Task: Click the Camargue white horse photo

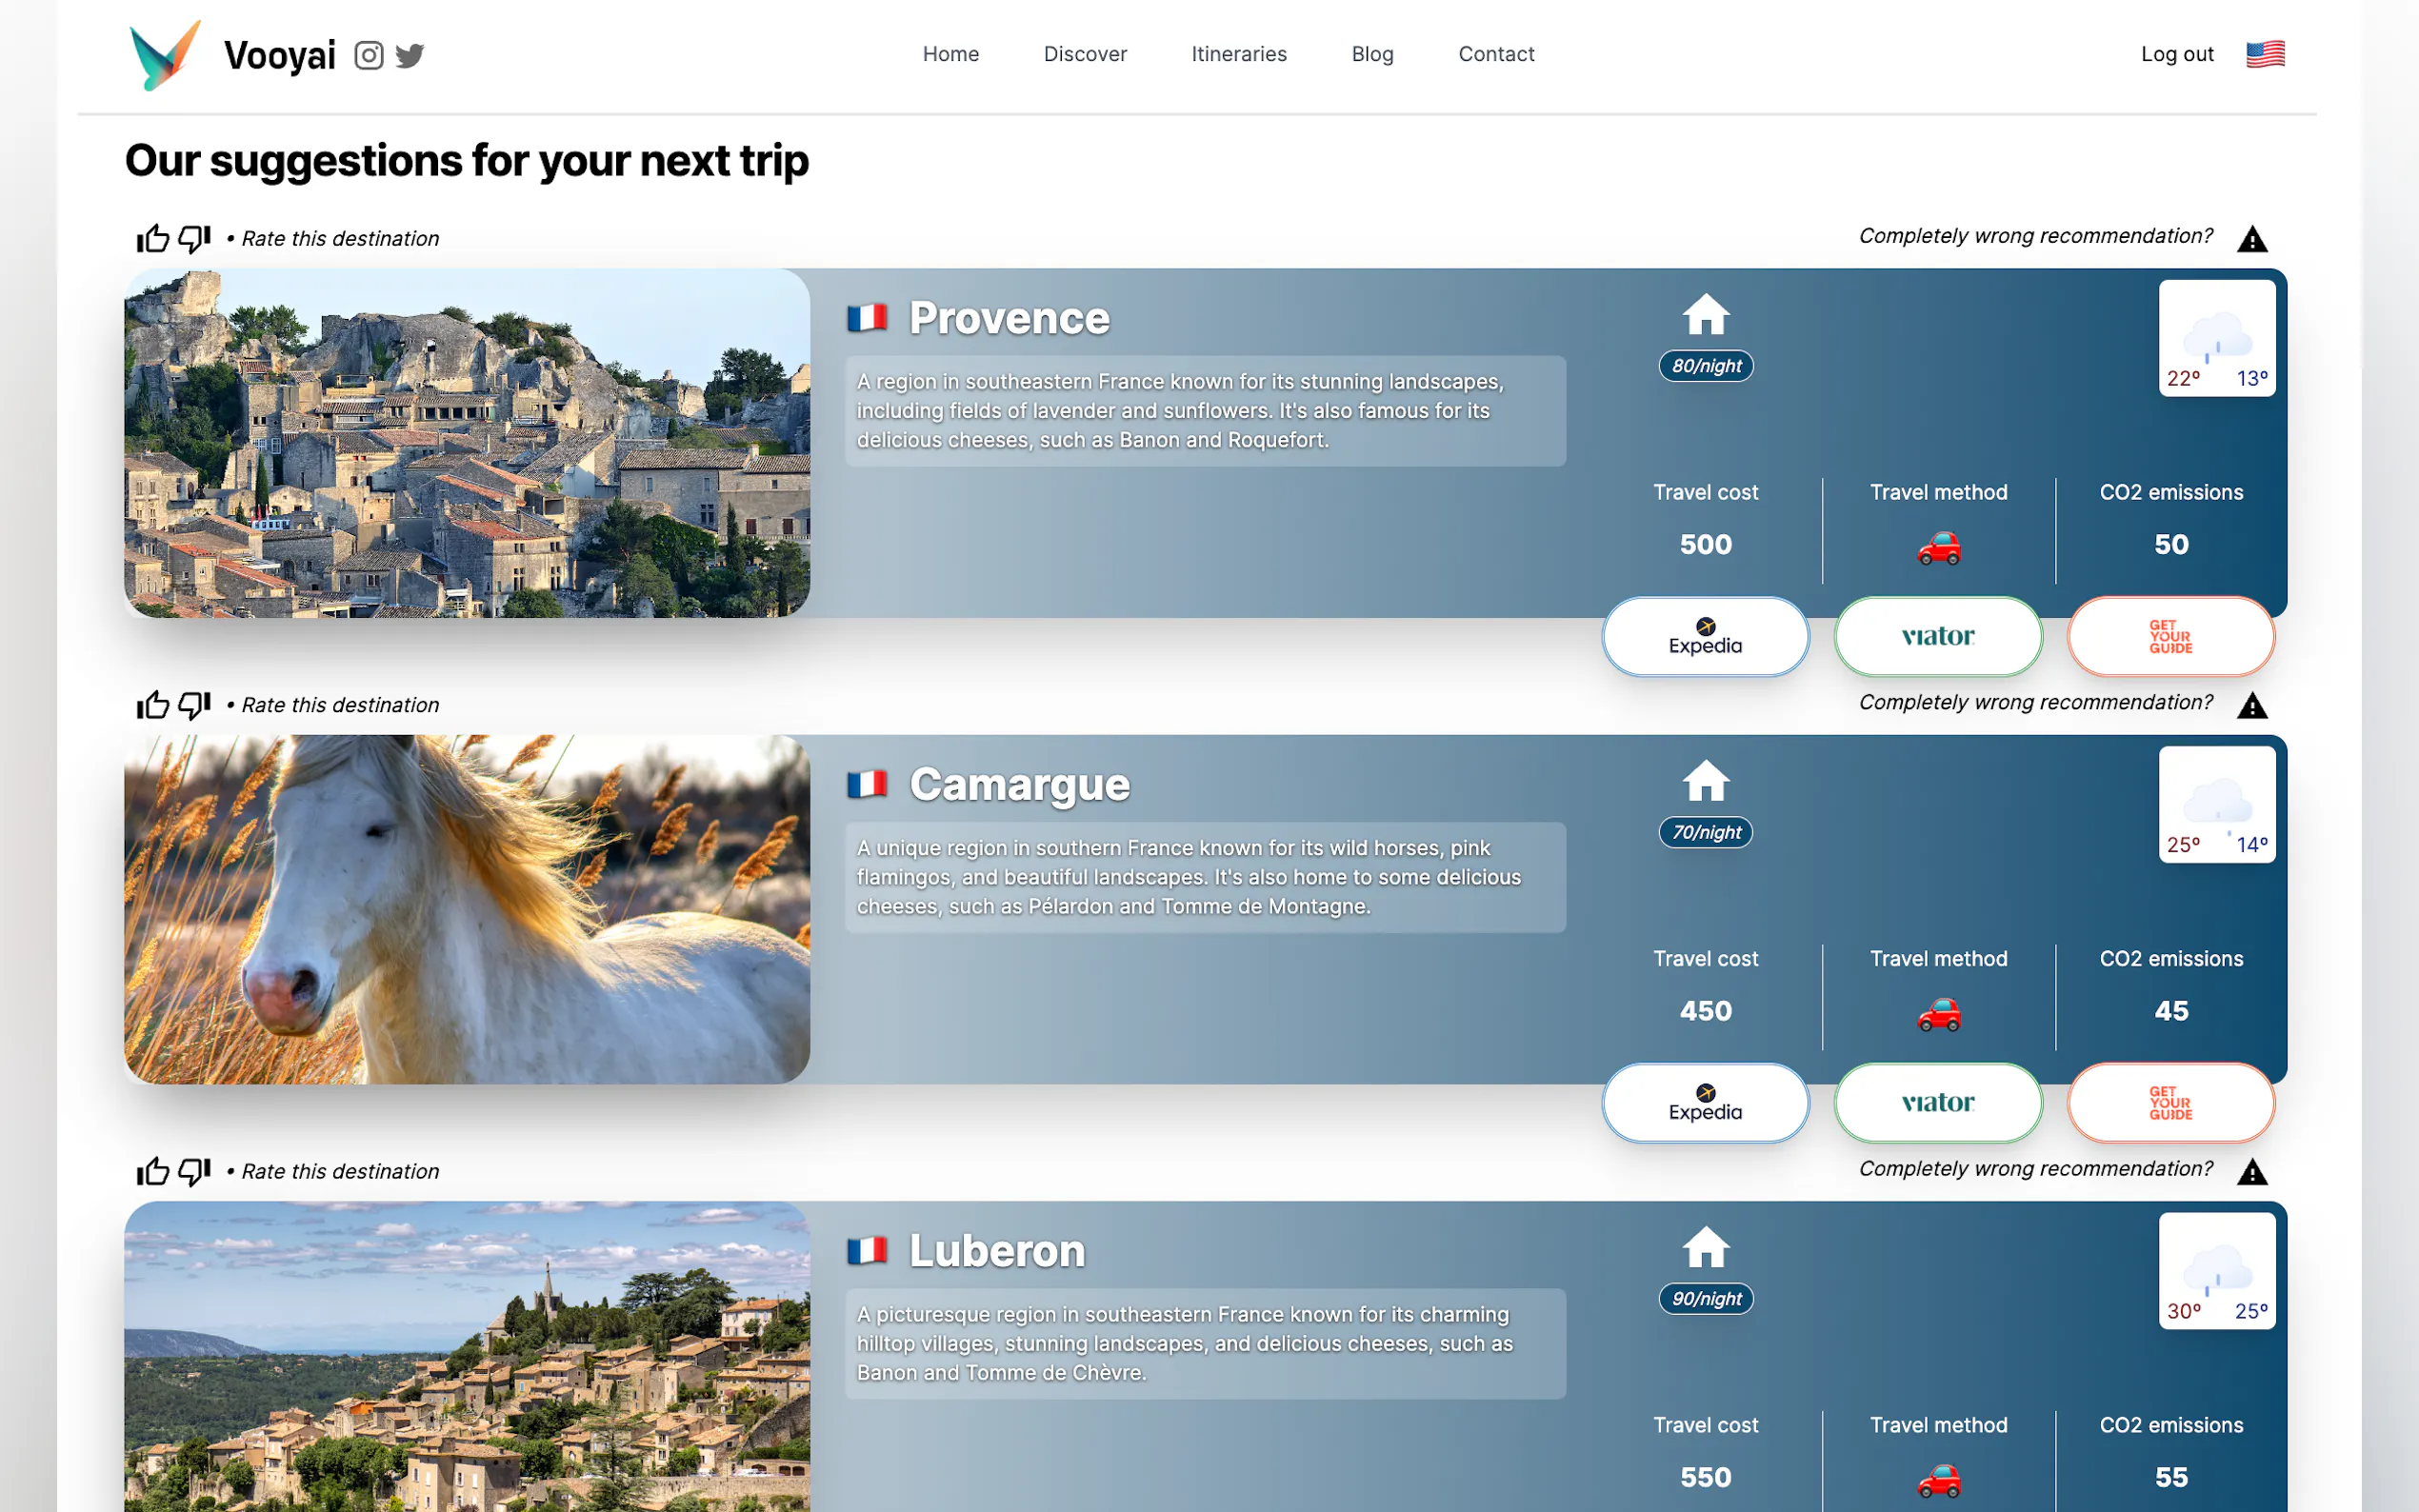Action: pyautogui.click(x=467, y=909)
